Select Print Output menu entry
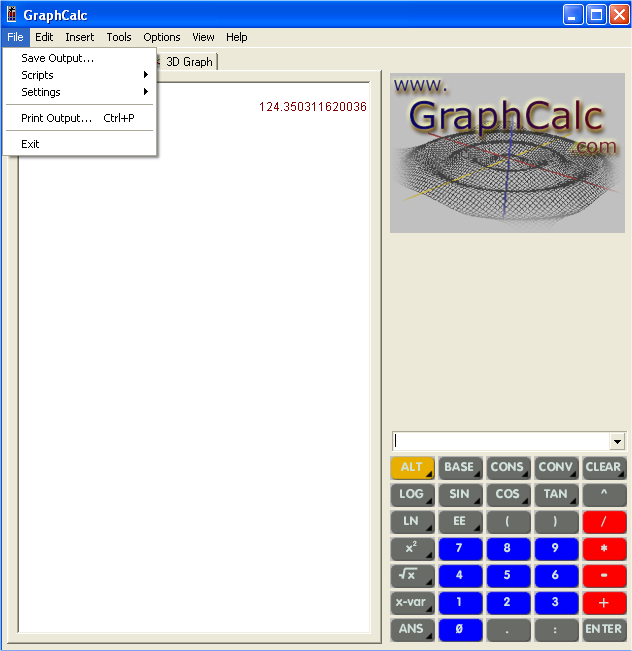This screenshot has width=632, height=651. click(x=79, y=118)
